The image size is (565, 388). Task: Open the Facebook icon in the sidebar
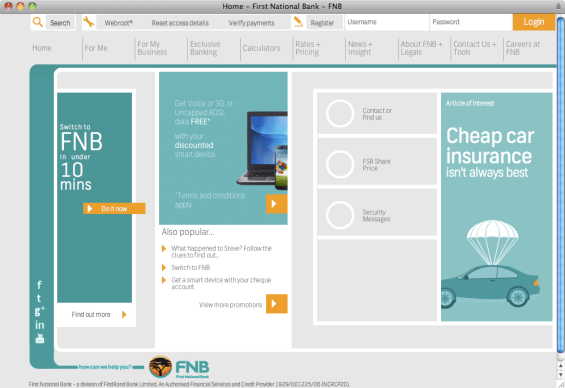[39, 285]
